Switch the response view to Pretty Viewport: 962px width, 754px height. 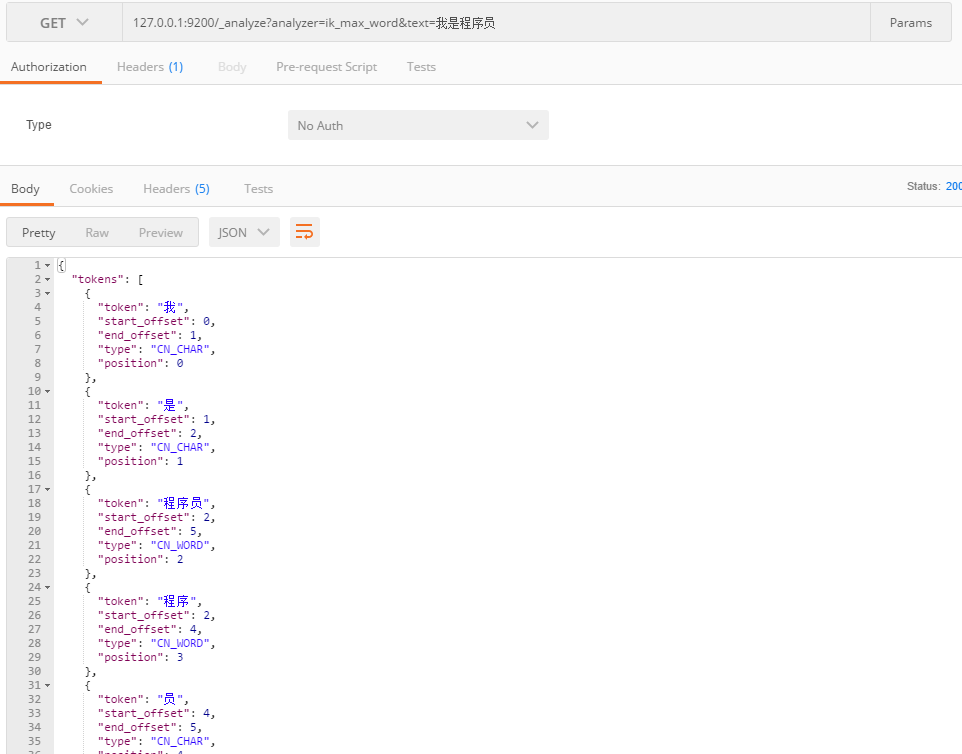[39, 233]
